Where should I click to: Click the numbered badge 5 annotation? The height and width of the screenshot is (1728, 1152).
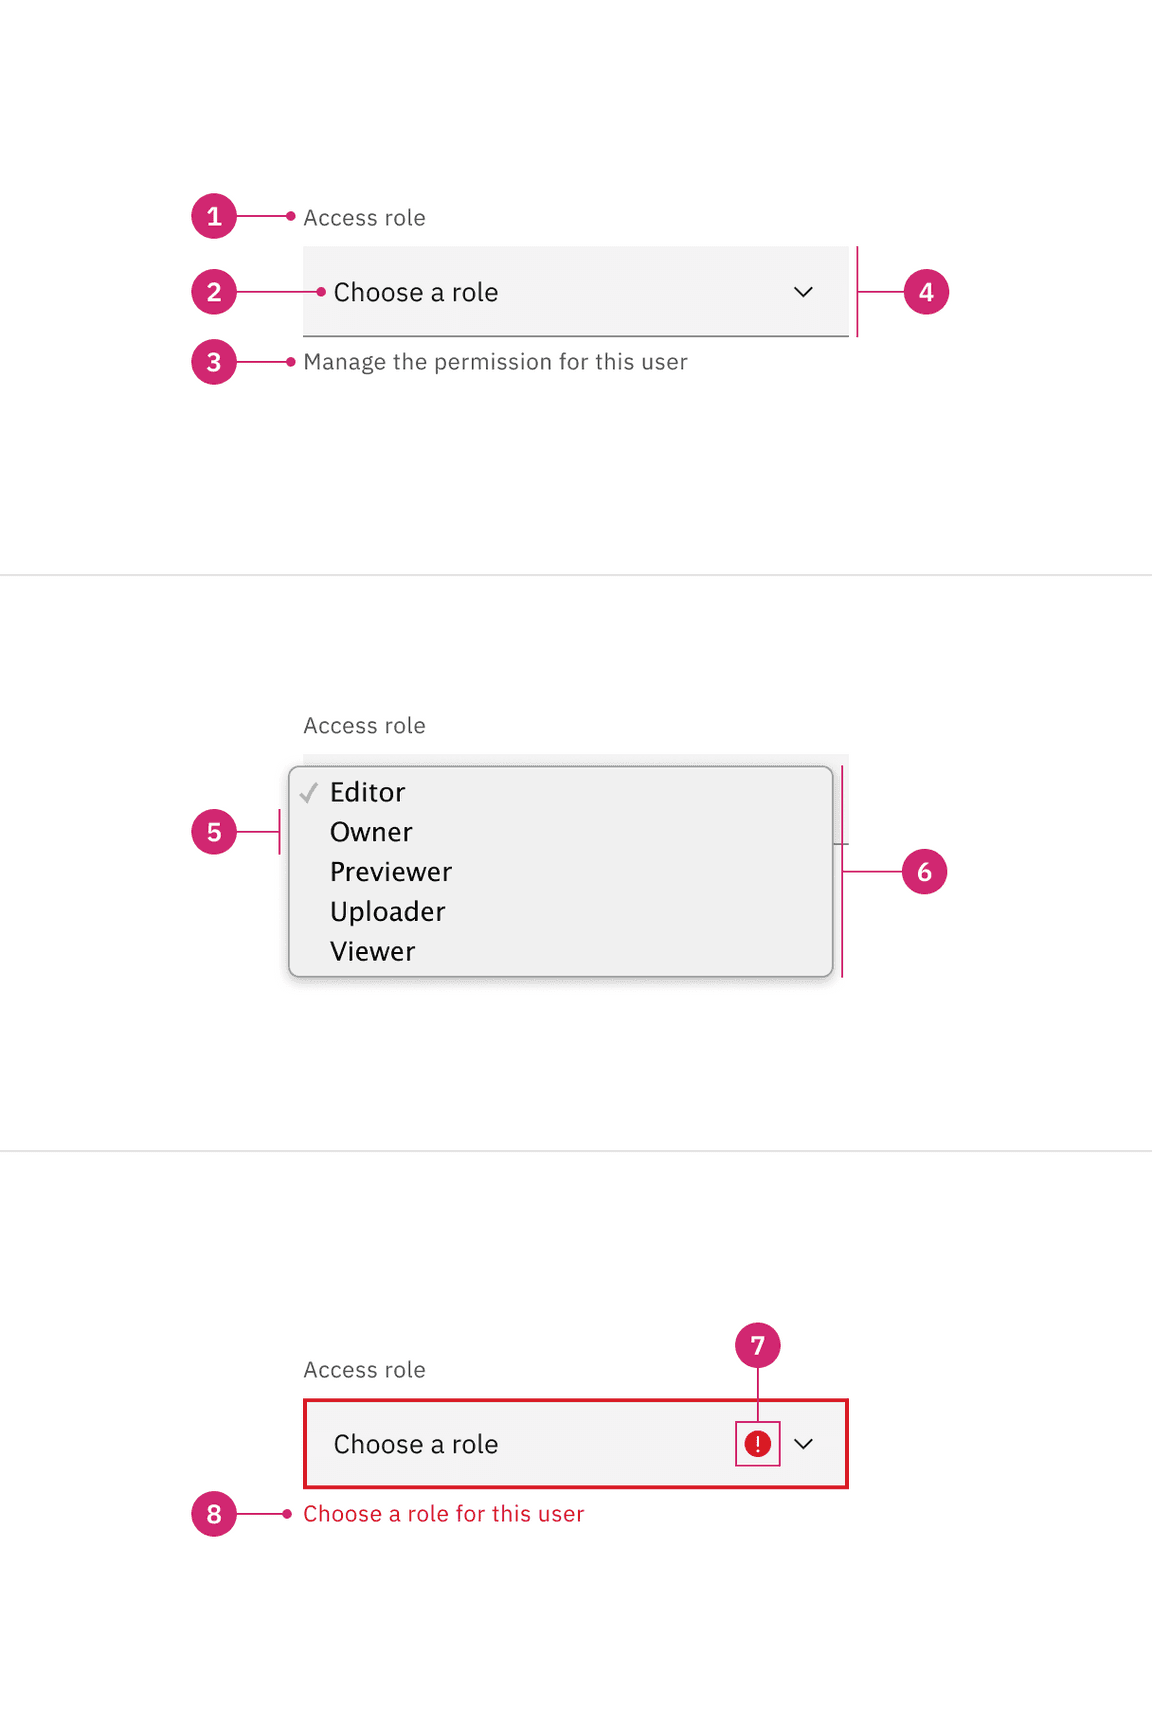(x=214, y=832)
